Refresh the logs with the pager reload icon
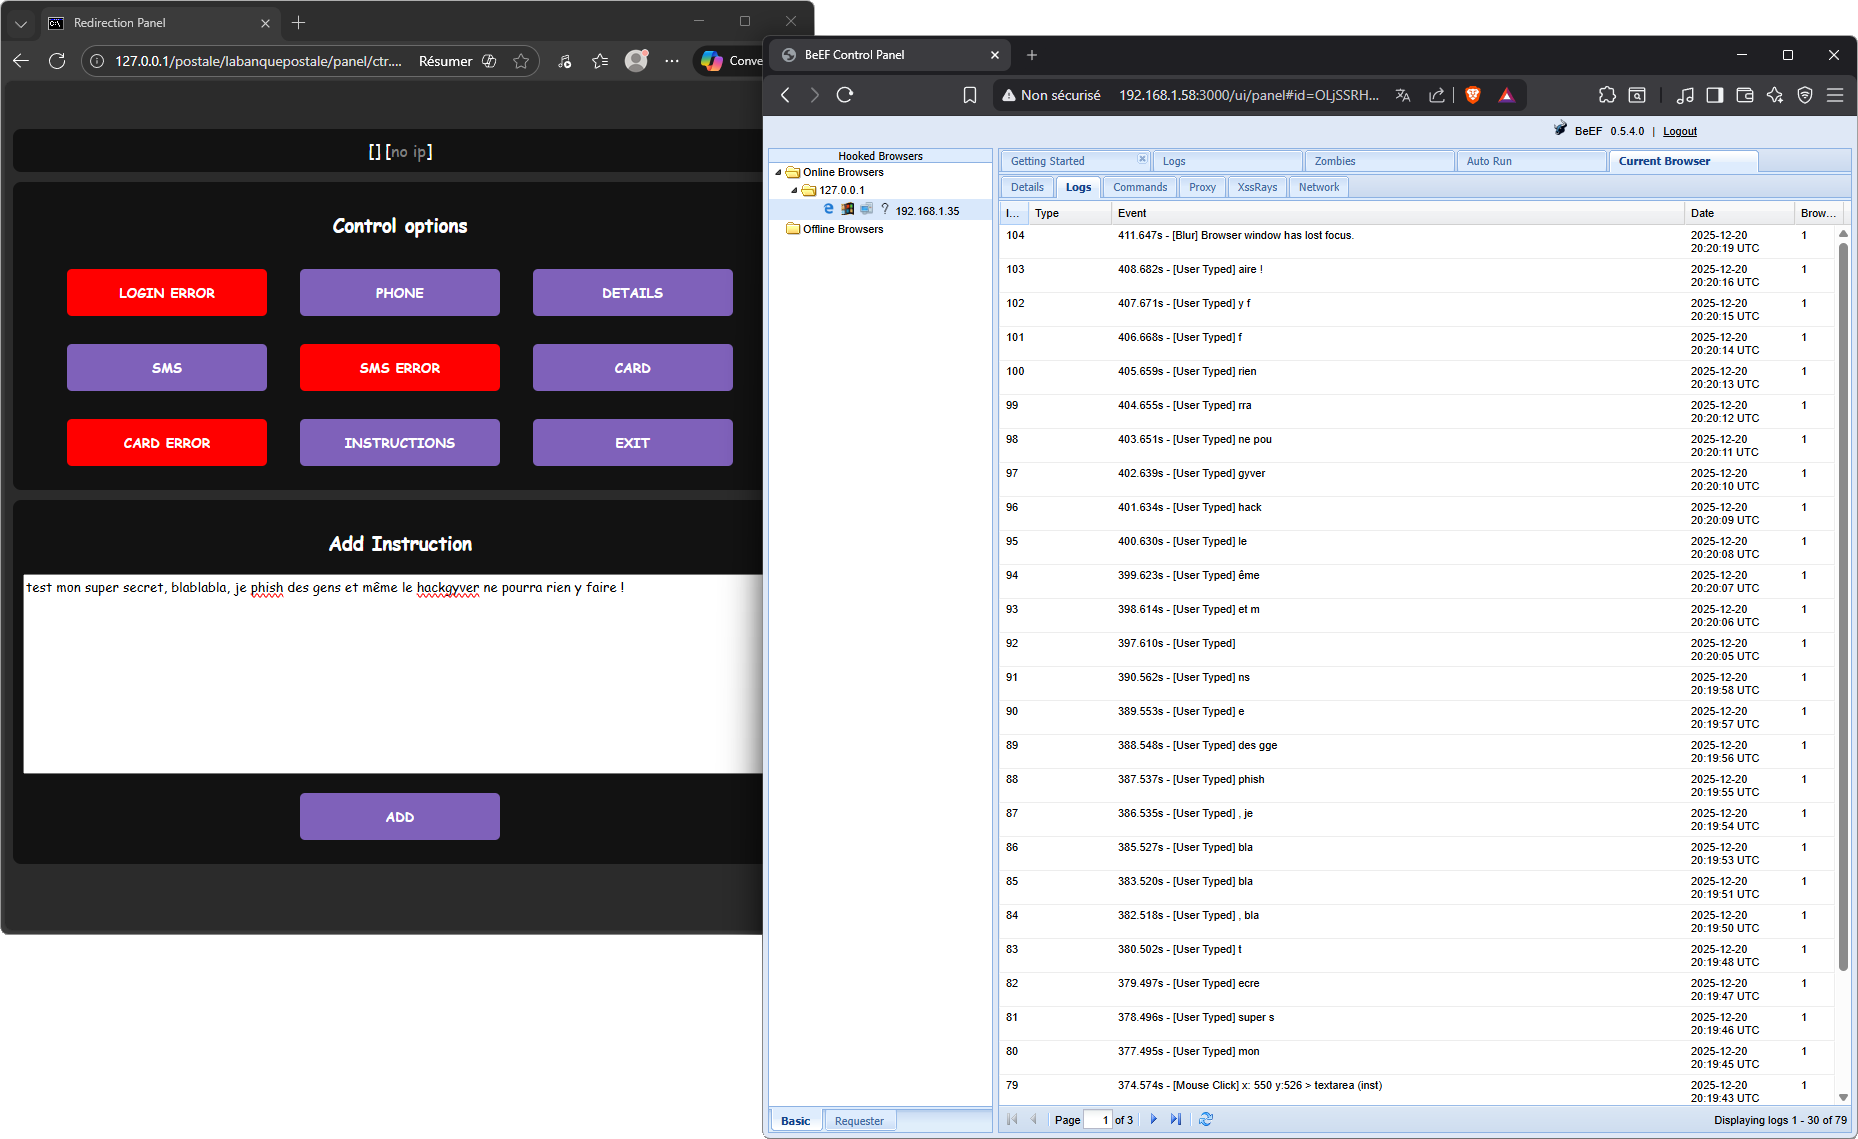Image resolution: width=1858 pixels, height=1139 pixels. pyautogui.click(x=1206, y=1119)
